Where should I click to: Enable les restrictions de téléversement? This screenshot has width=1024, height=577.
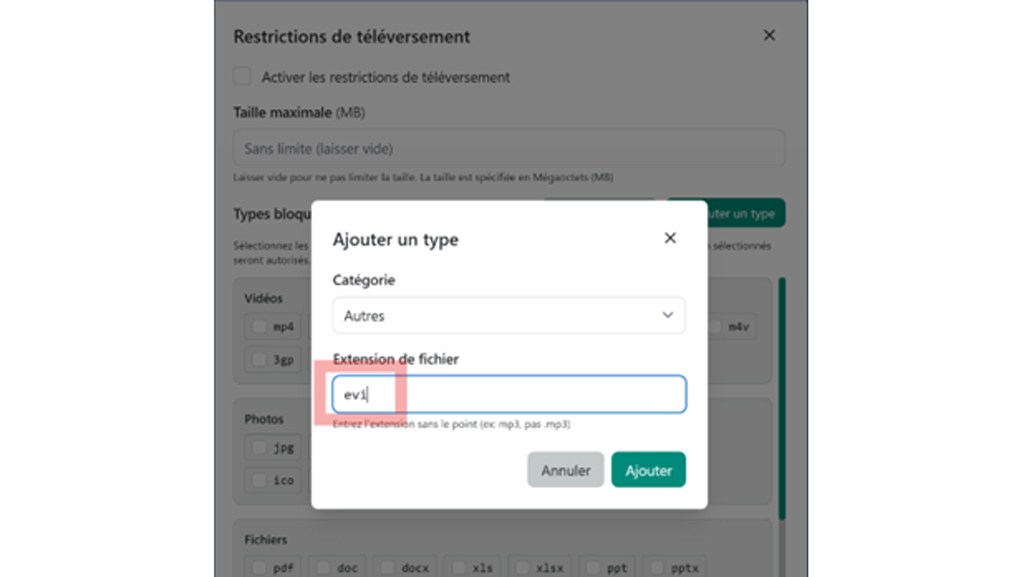click(241, 76)
